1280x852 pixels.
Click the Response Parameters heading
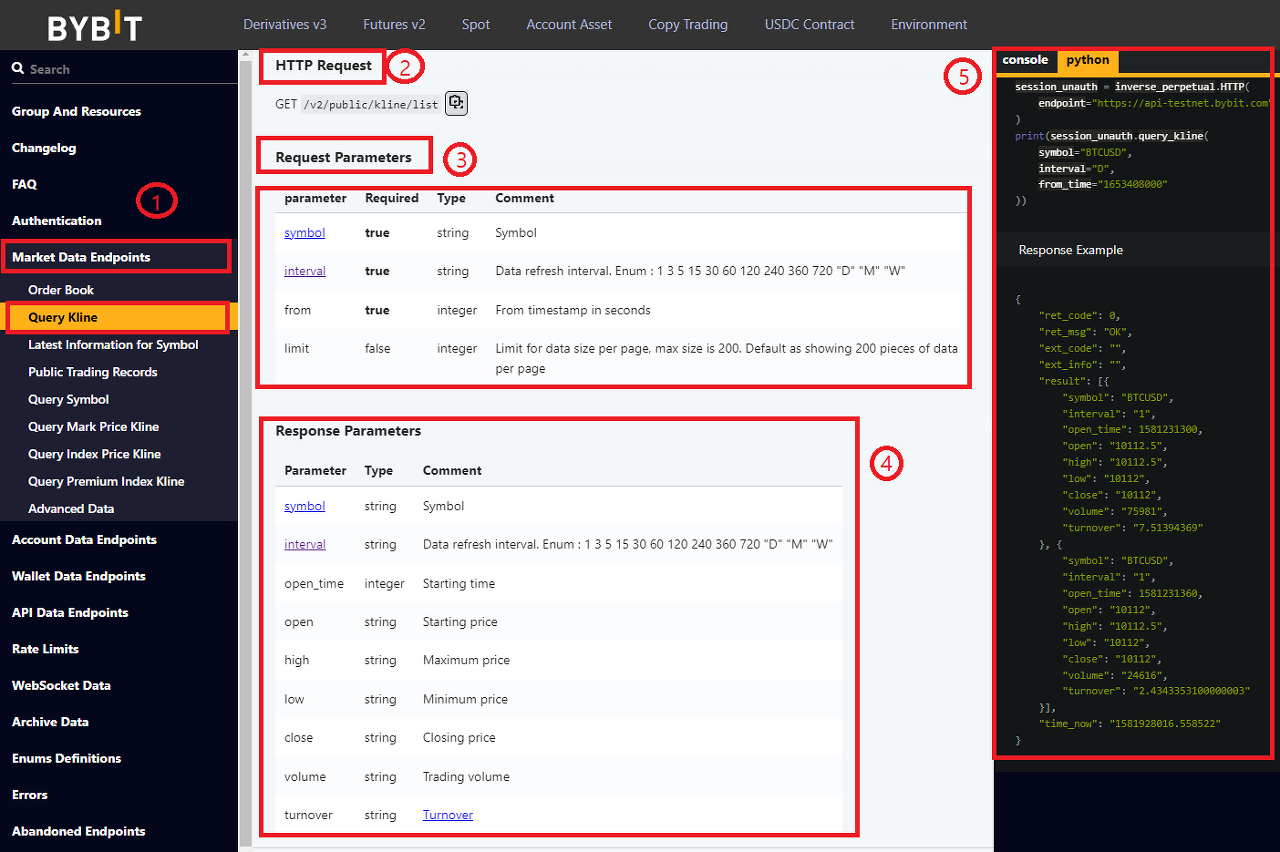(348, 431)
